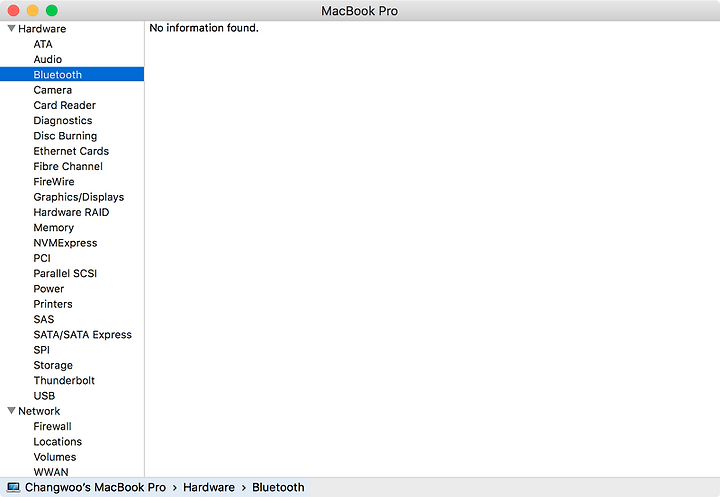The height and width of the screenshot is (497, 720).
Task: Click the 'No information found.' text
Action: 204,28
